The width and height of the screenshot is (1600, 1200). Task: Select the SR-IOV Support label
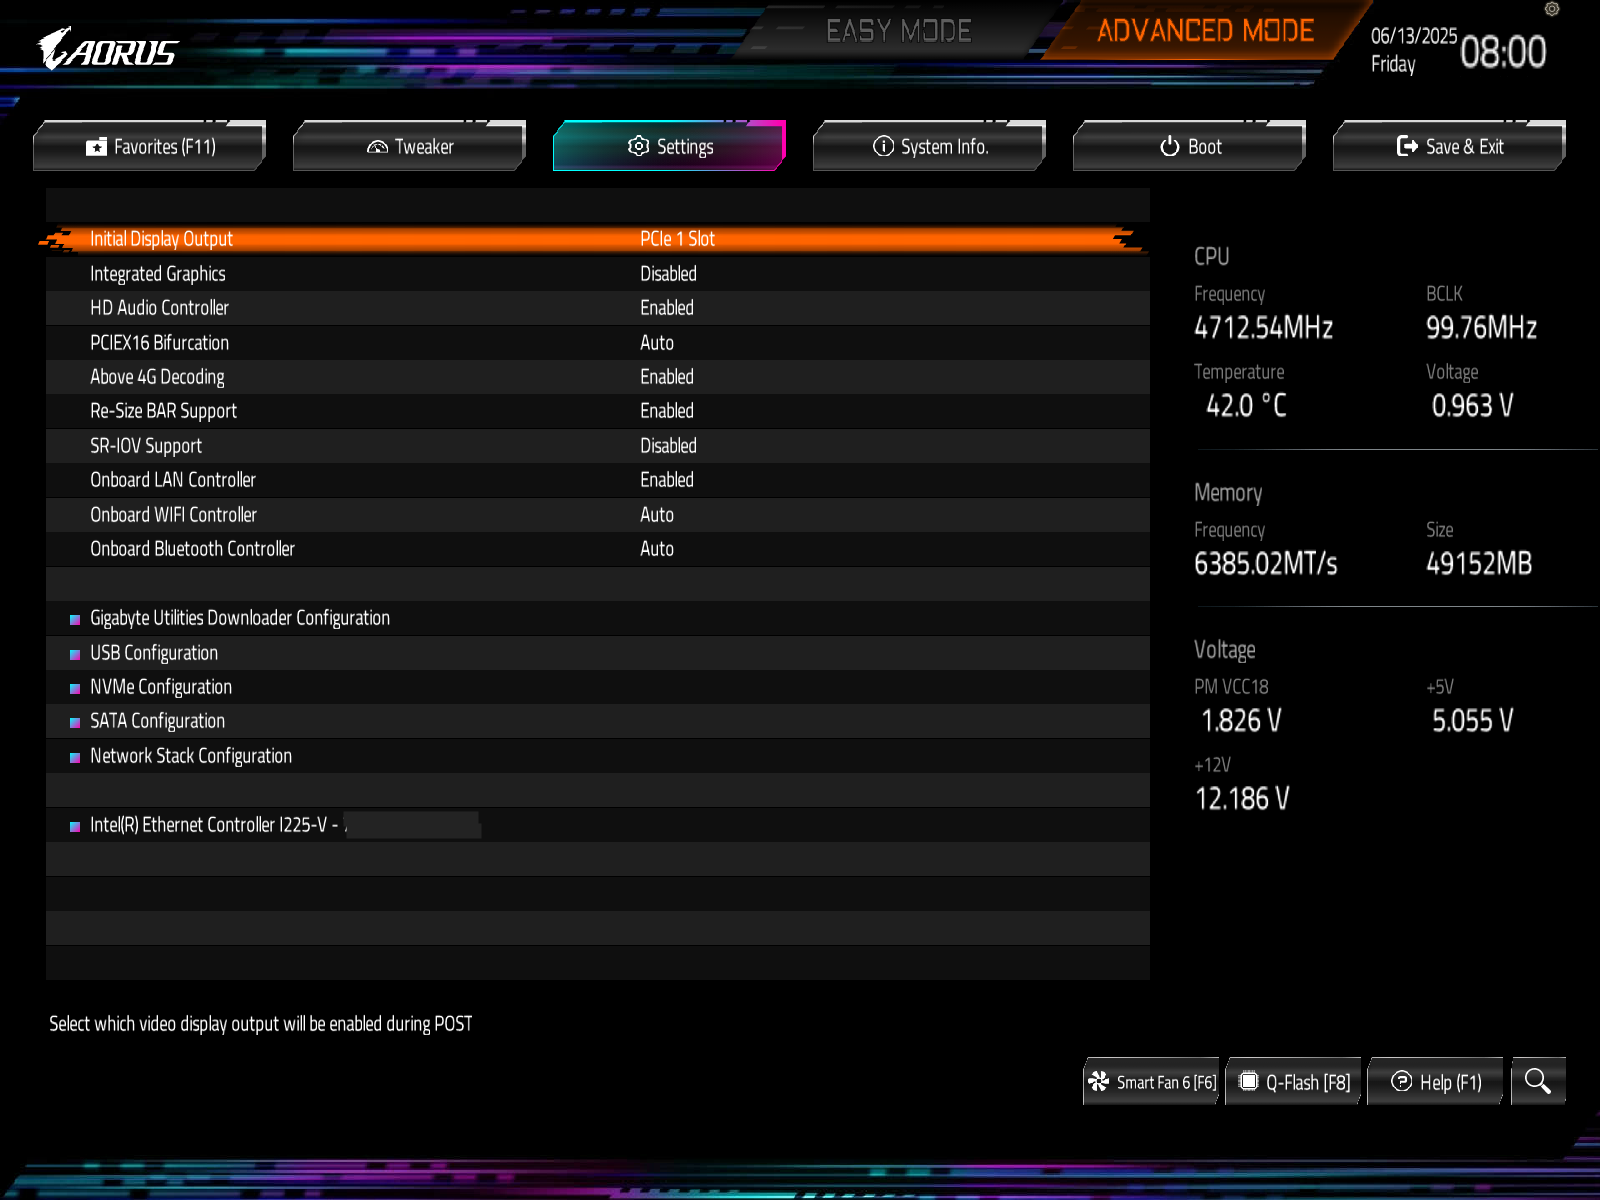[x=146, y=446]
